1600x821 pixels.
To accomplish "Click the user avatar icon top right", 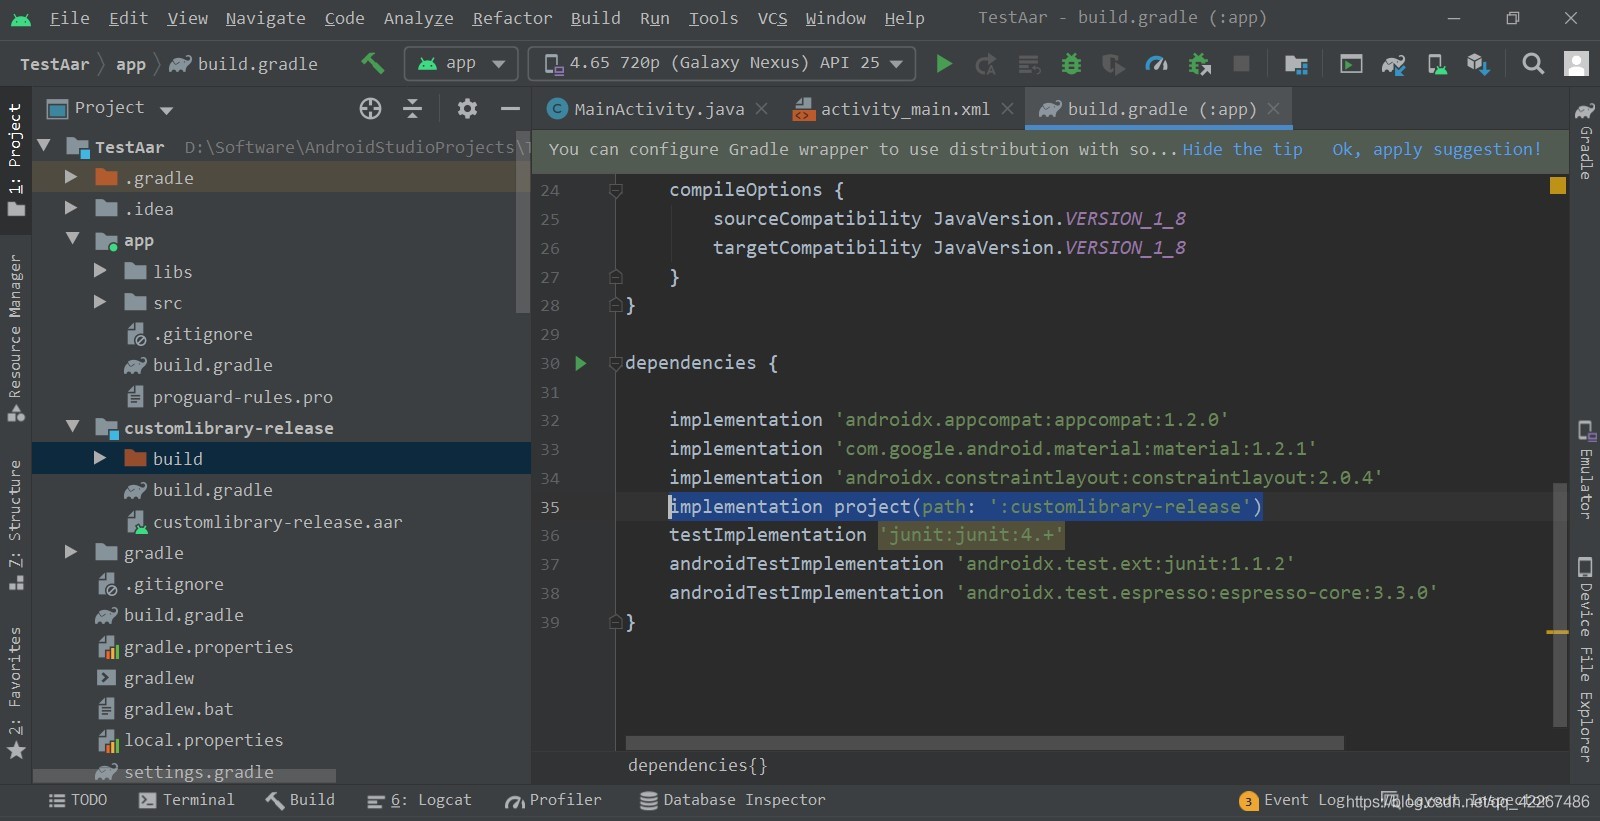I will click(x=1576, y=64).
